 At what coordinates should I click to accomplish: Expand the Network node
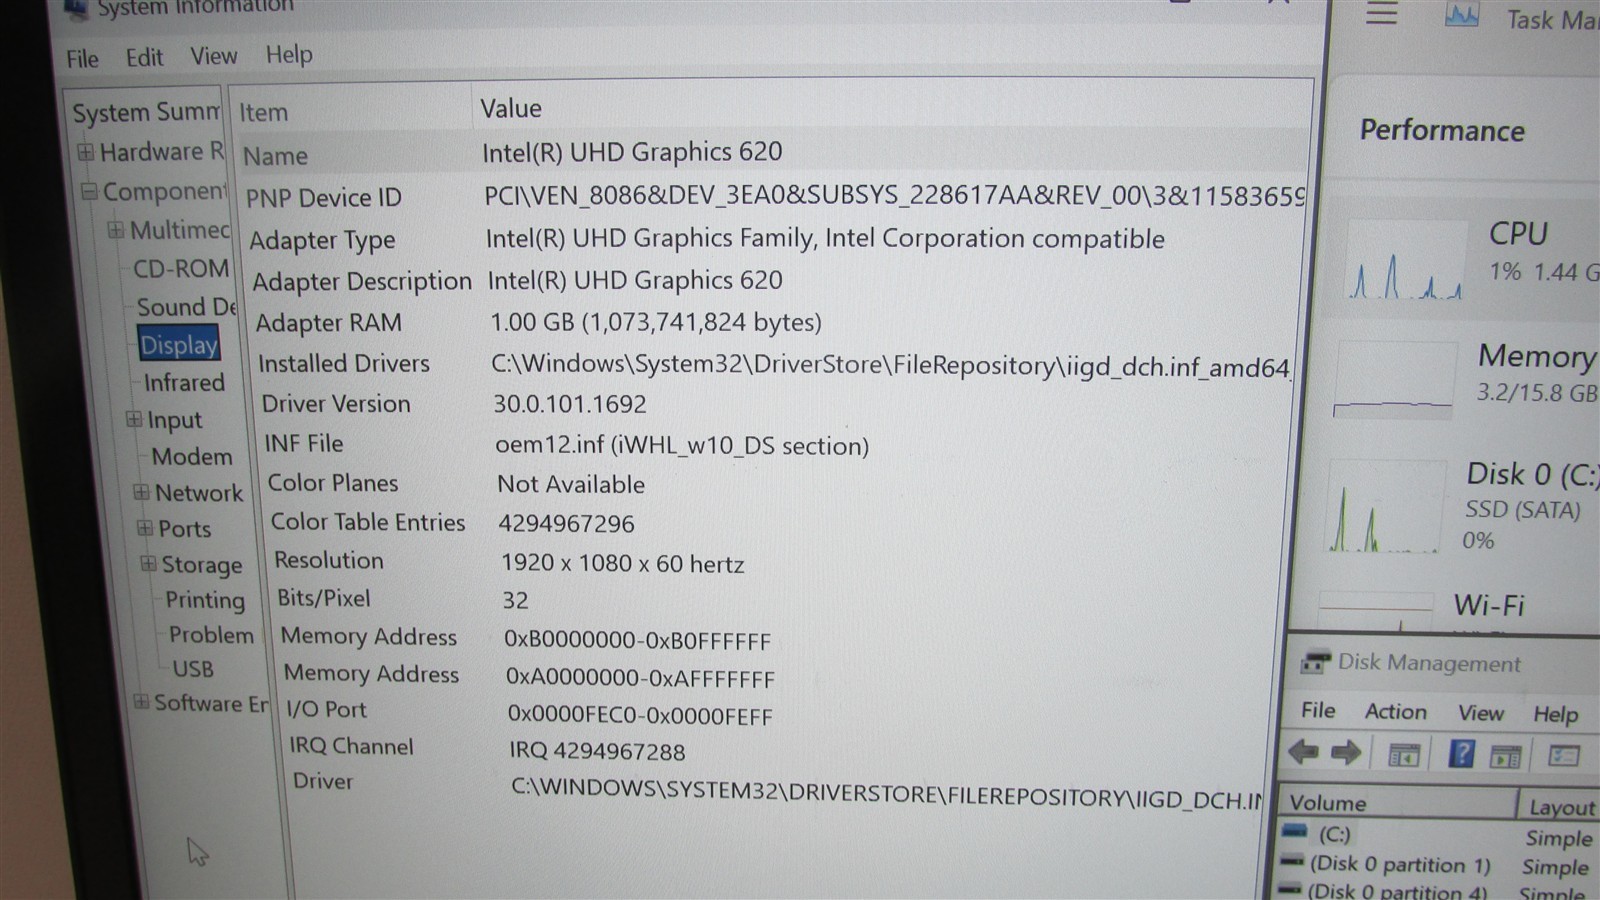point(141,492)
